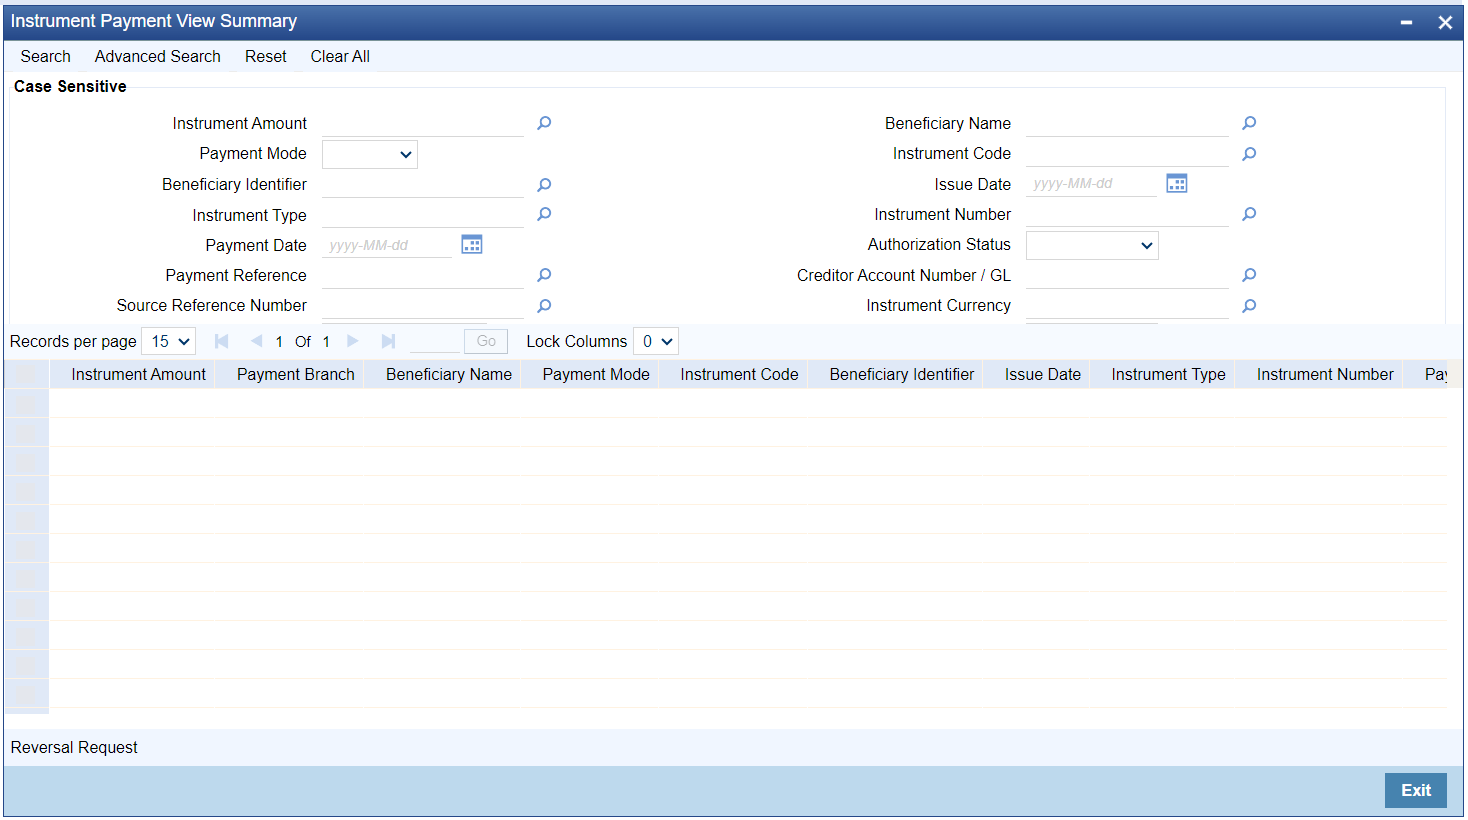1468x820 pixels.
Task: Open lookup for Beneficiary Name field
Action: pos(1249,123)
